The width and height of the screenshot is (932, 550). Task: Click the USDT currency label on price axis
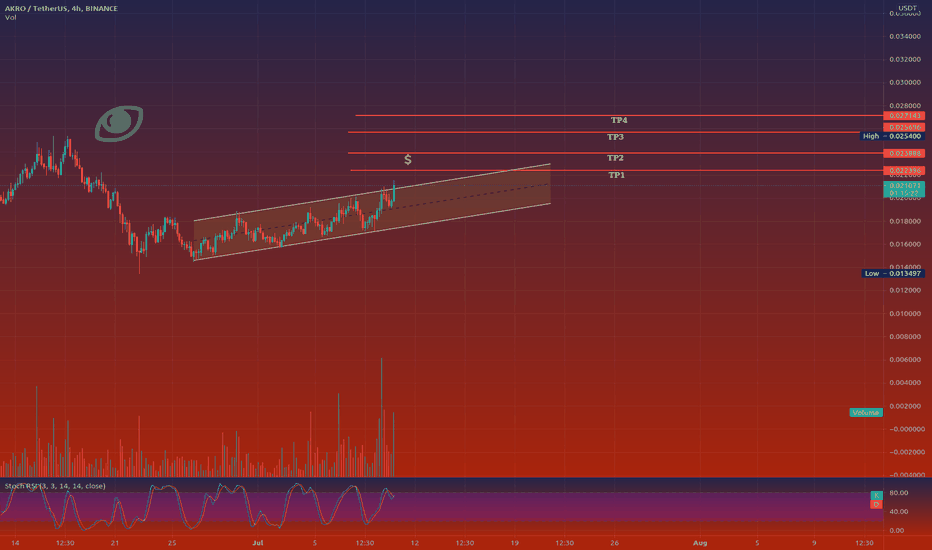click(x=907, y=8)
